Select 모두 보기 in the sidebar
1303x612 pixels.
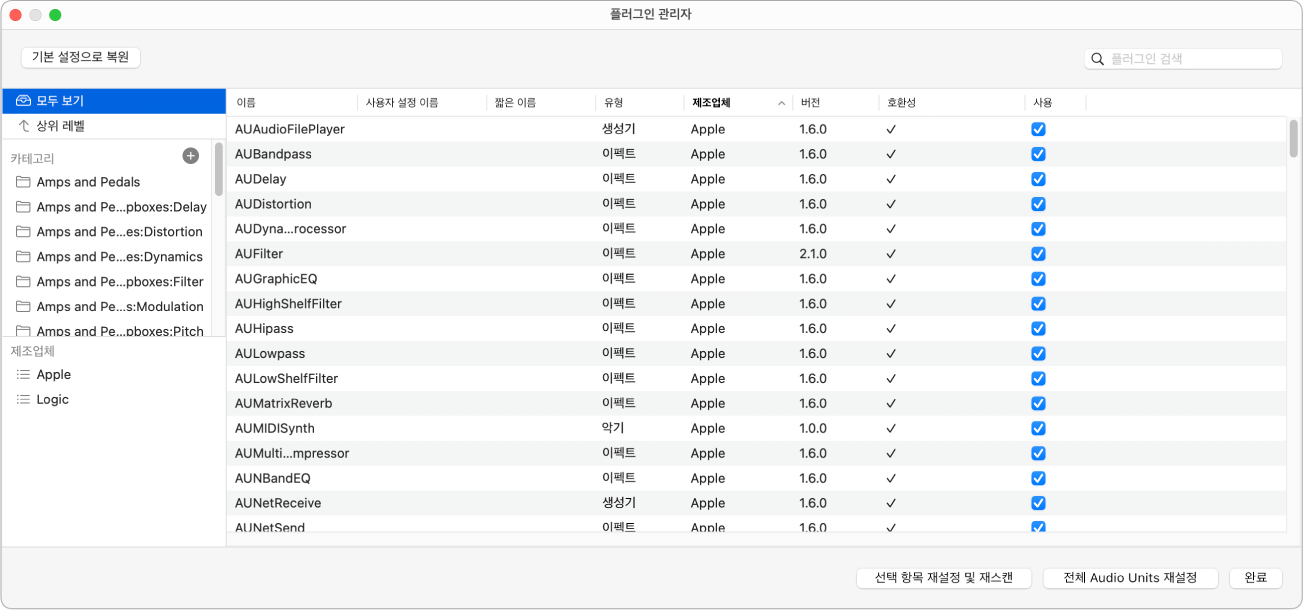coord(114,101)
